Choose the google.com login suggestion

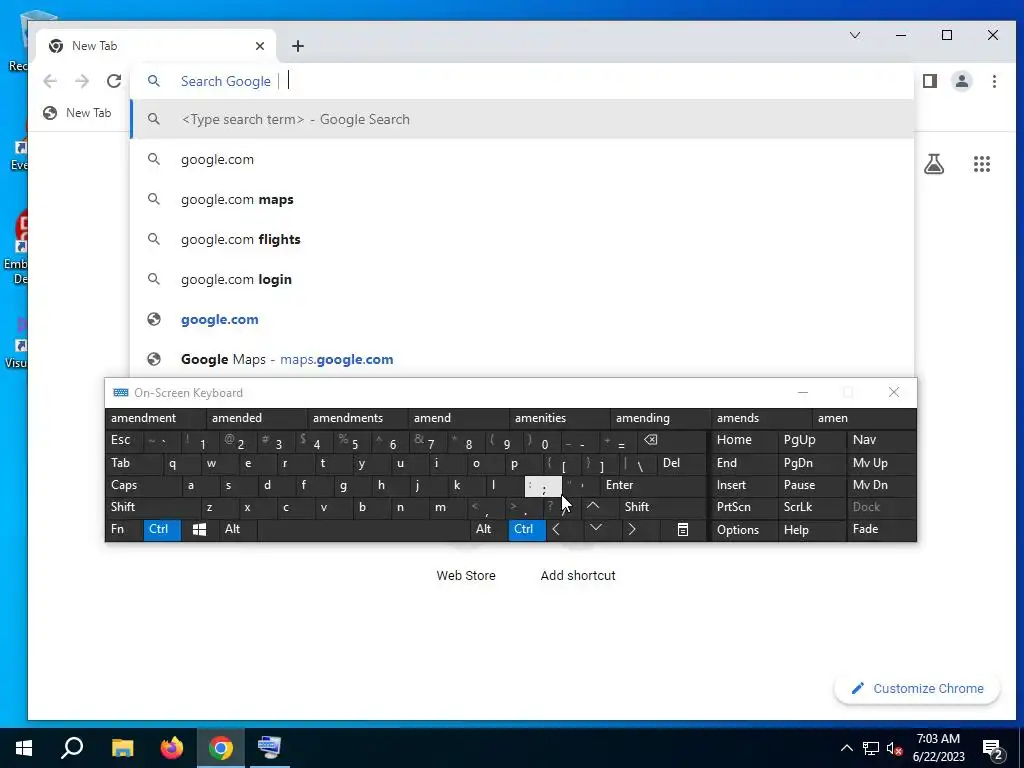pos(522,279)
